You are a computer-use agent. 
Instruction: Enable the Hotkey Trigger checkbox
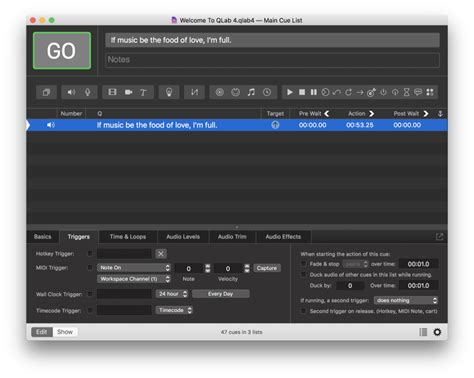click(x=90, y=254)
